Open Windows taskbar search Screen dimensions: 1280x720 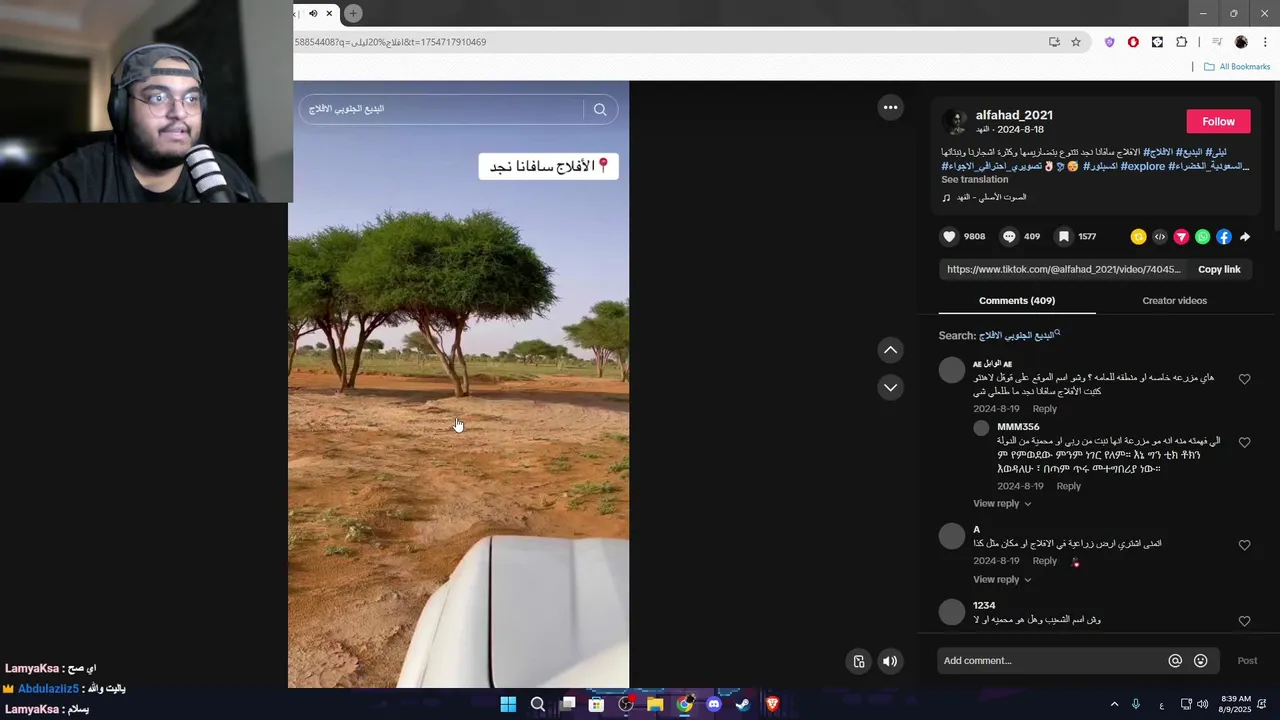point(538,704)
